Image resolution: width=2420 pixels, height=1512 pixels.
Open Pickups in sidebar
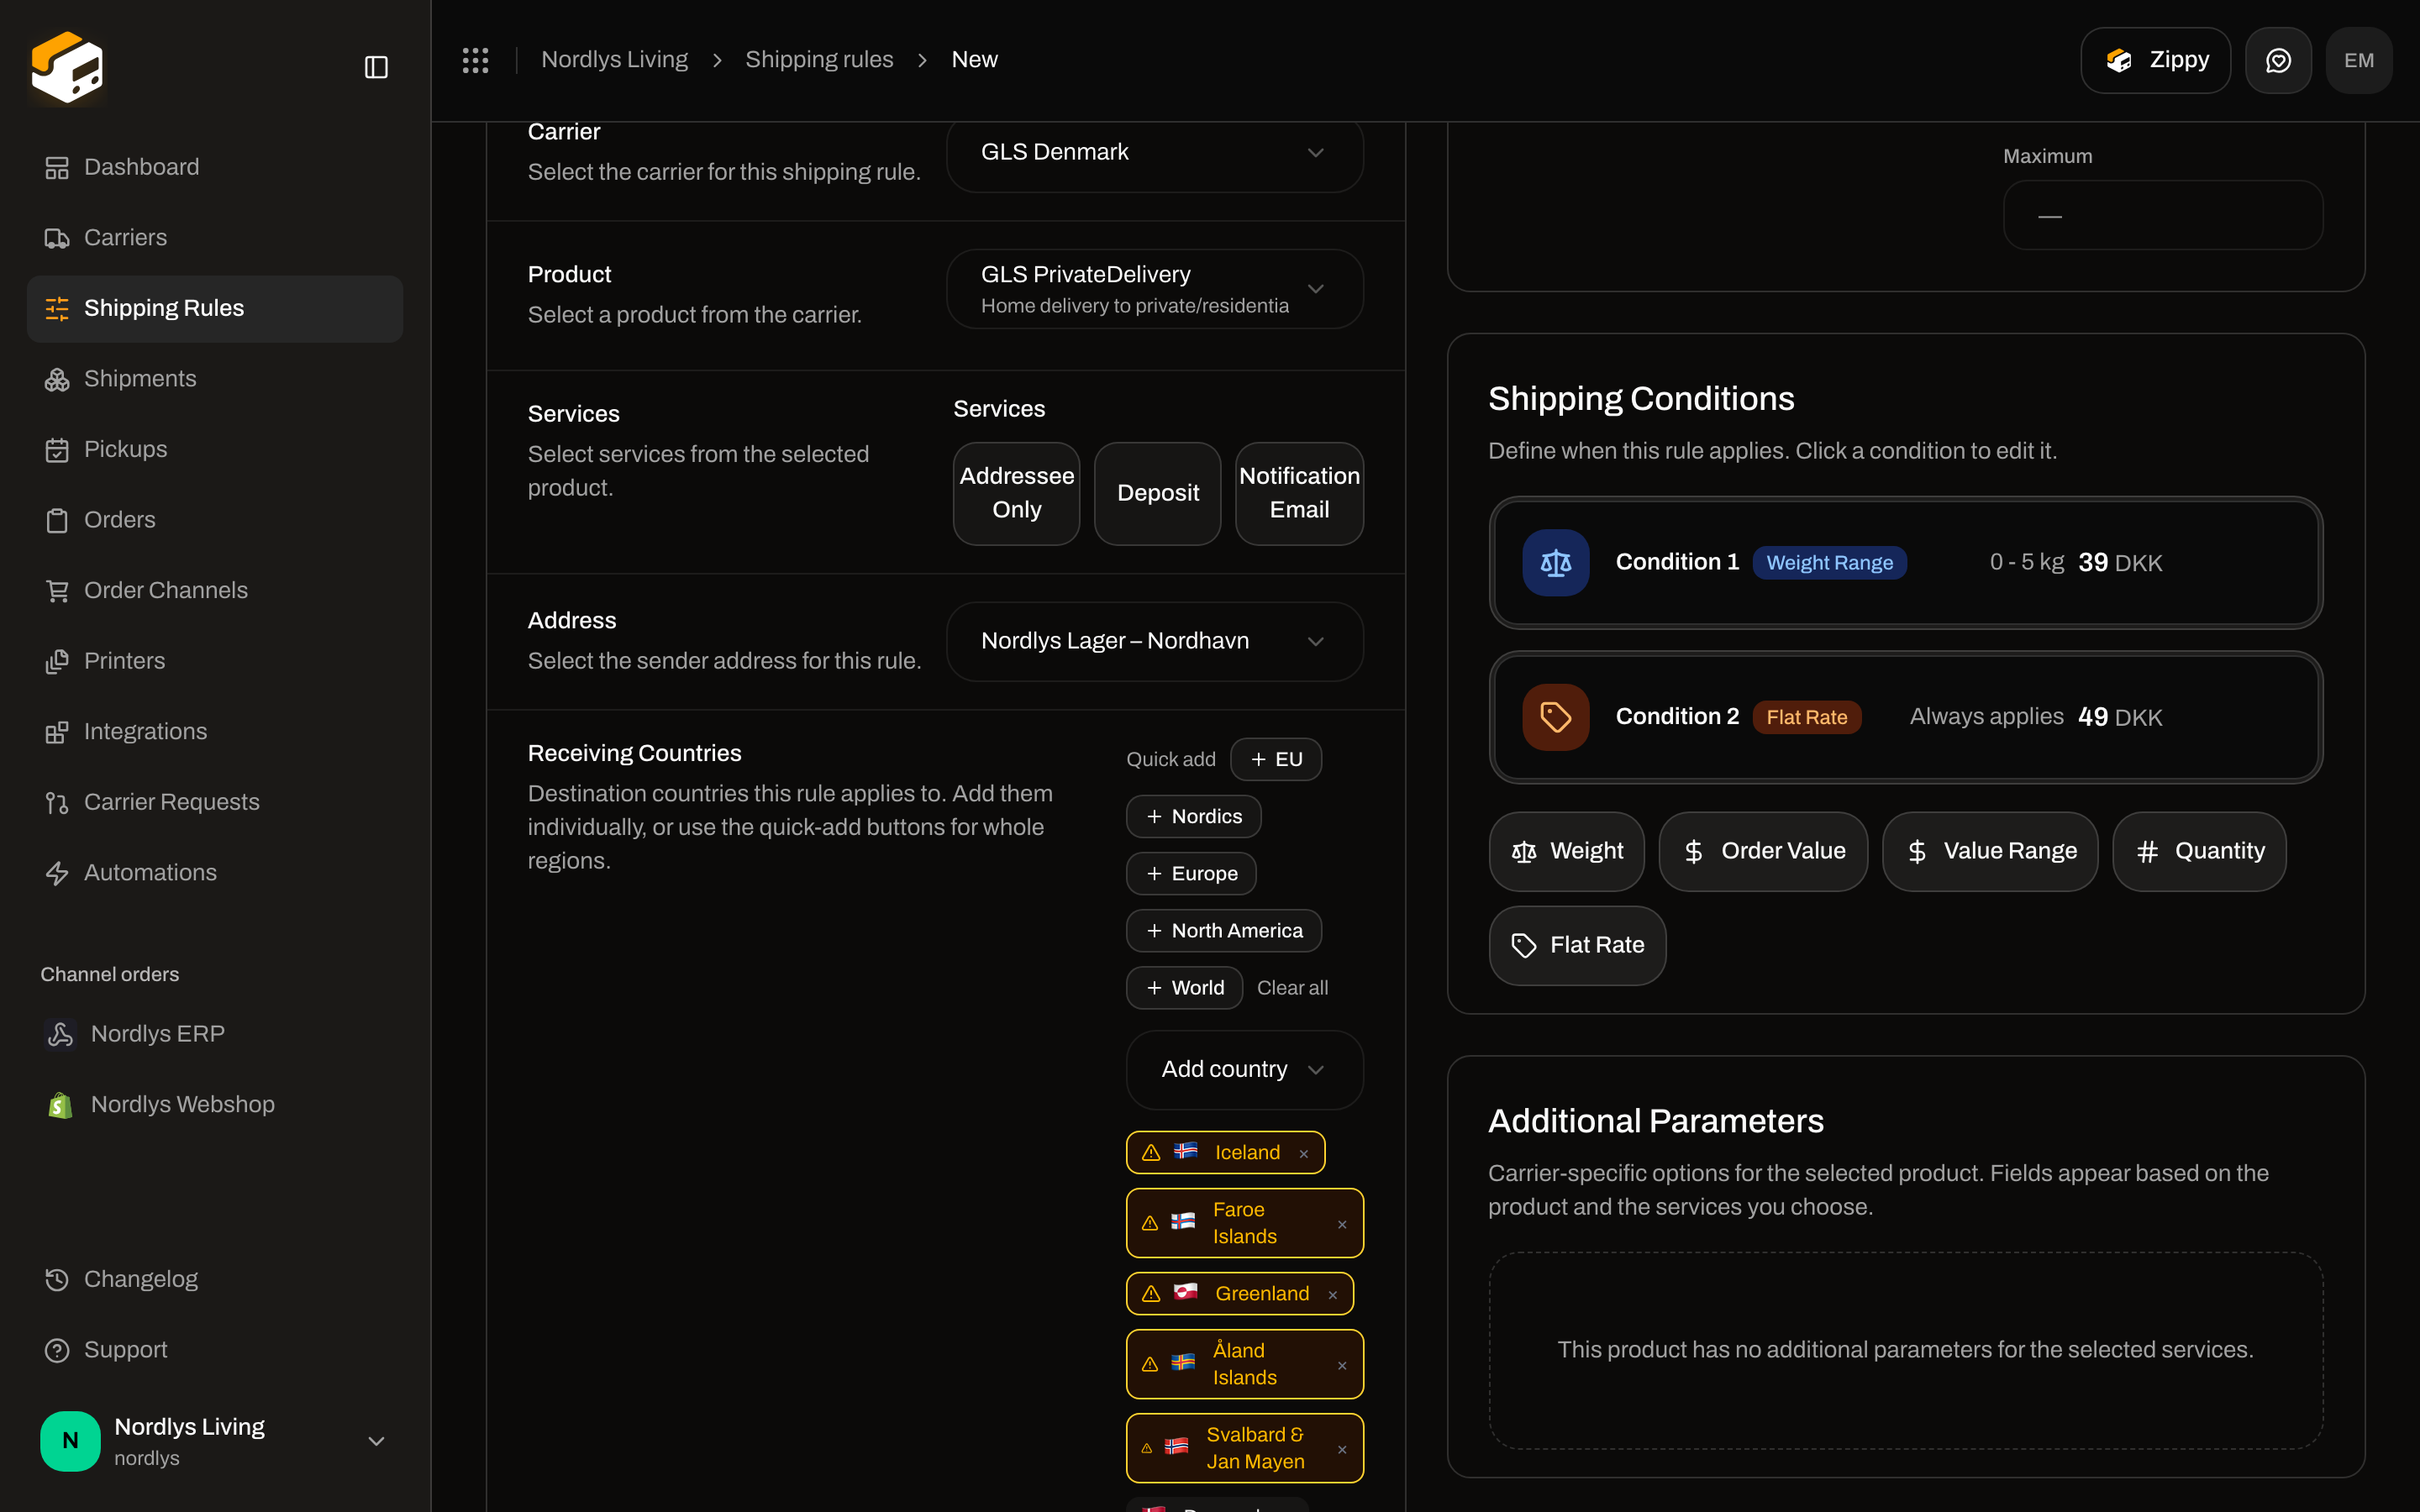215,450
